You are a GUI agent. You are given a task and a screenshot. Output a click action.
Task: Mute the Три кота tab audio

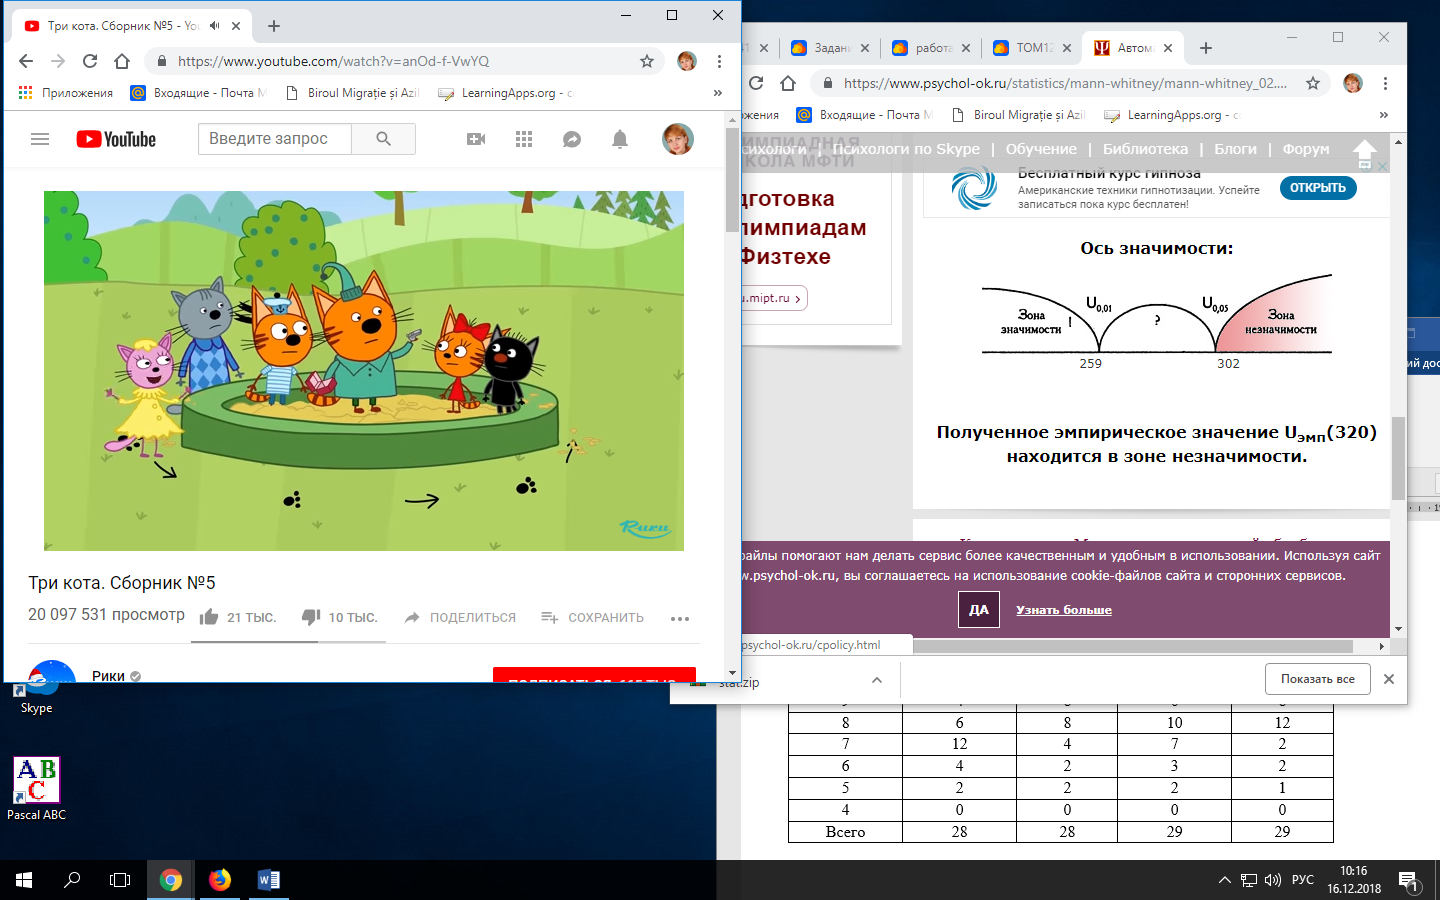coord(214,26)
